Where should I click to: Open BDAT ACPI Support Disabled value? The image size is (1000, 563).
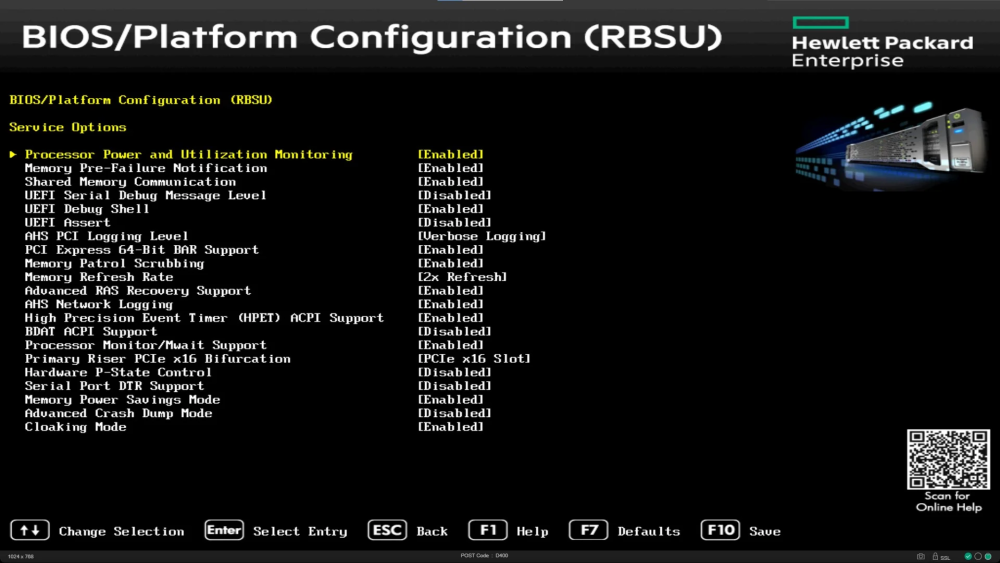click(x=455, y=332)
